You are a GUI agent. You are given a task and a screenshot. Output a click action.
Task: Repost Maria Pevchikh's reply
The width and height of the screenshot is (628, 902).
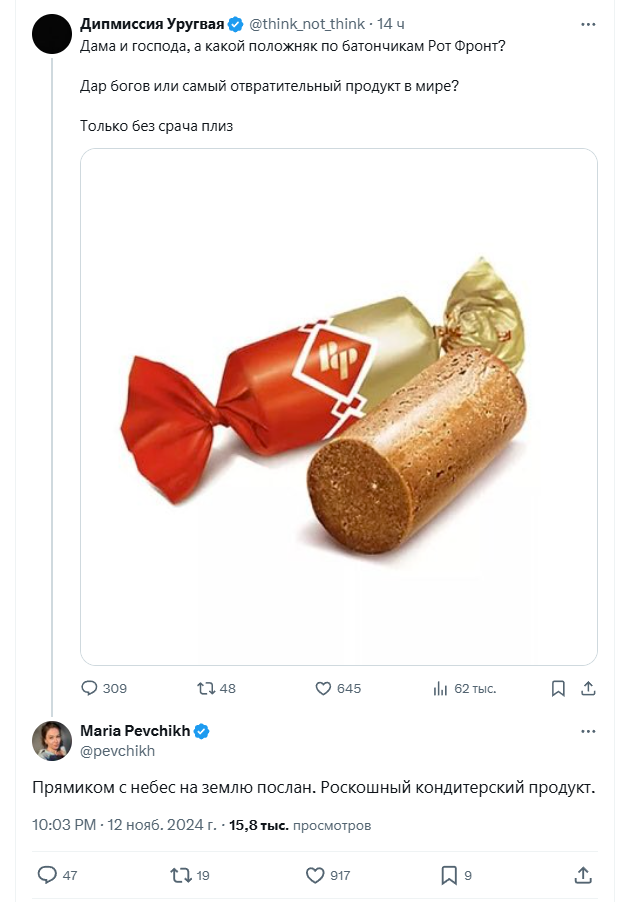coord(181,875)
